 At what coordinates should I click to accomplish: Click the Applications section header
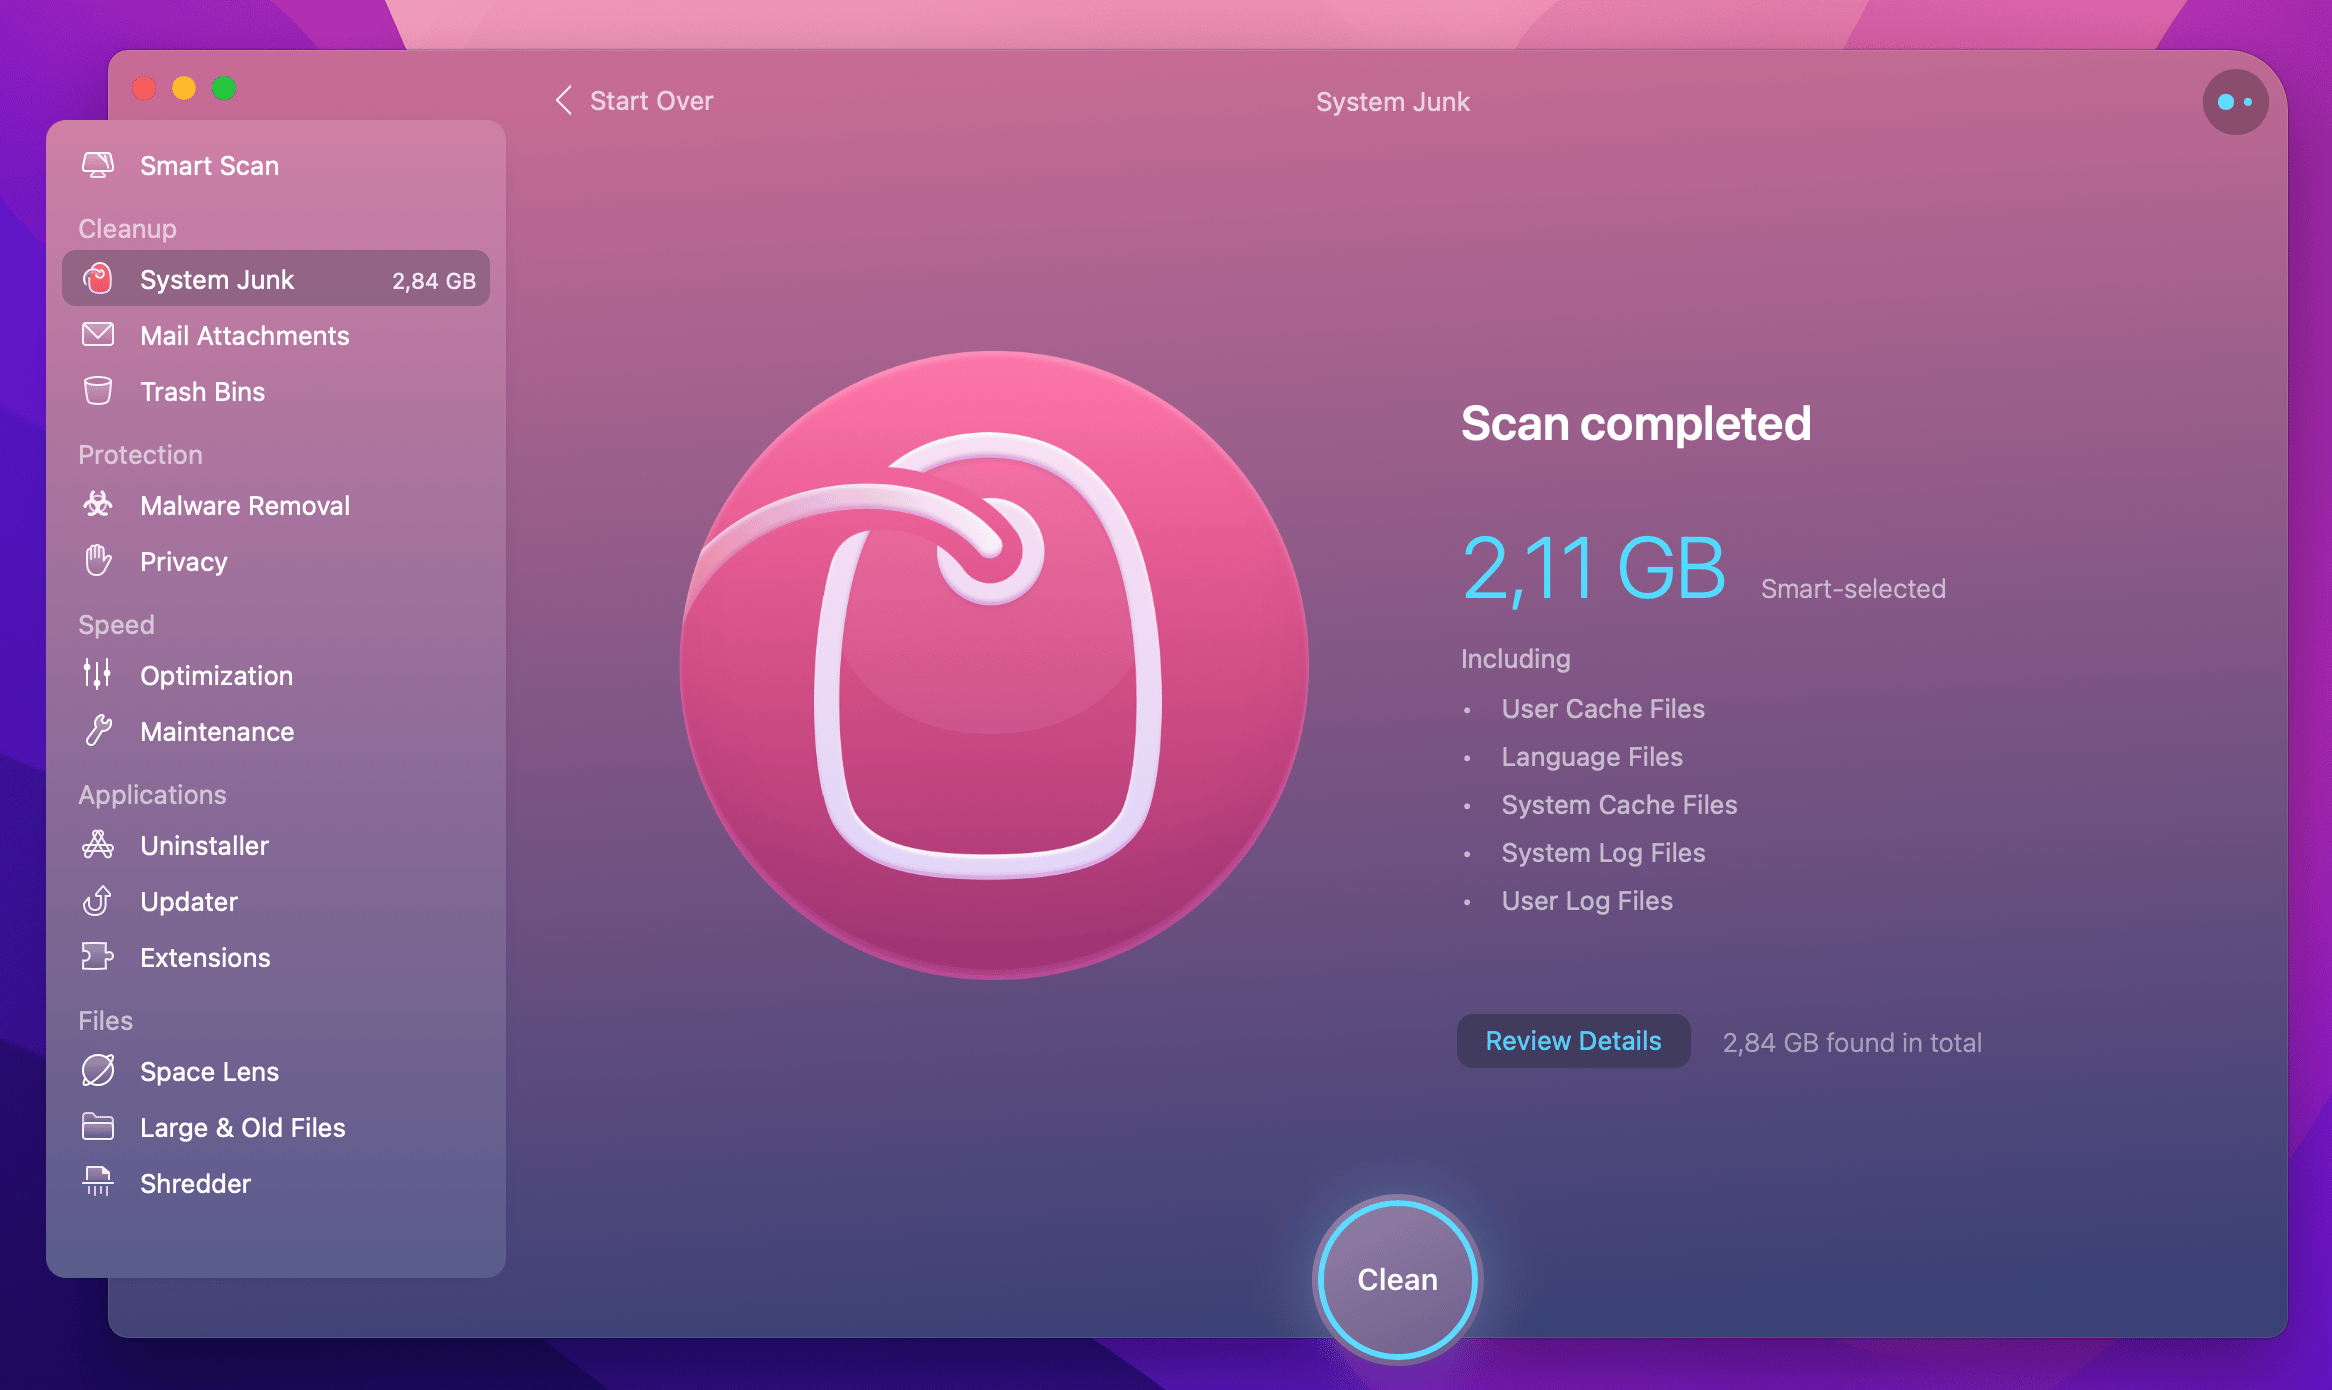(x=152, y=794)
